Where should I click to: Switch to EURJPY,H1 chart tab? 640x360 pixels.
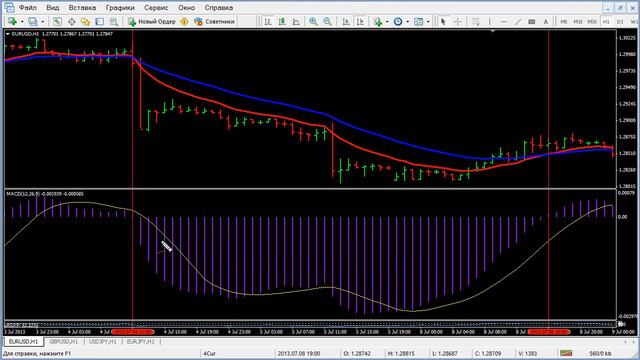pyautogui.click(x=140, y=342)
